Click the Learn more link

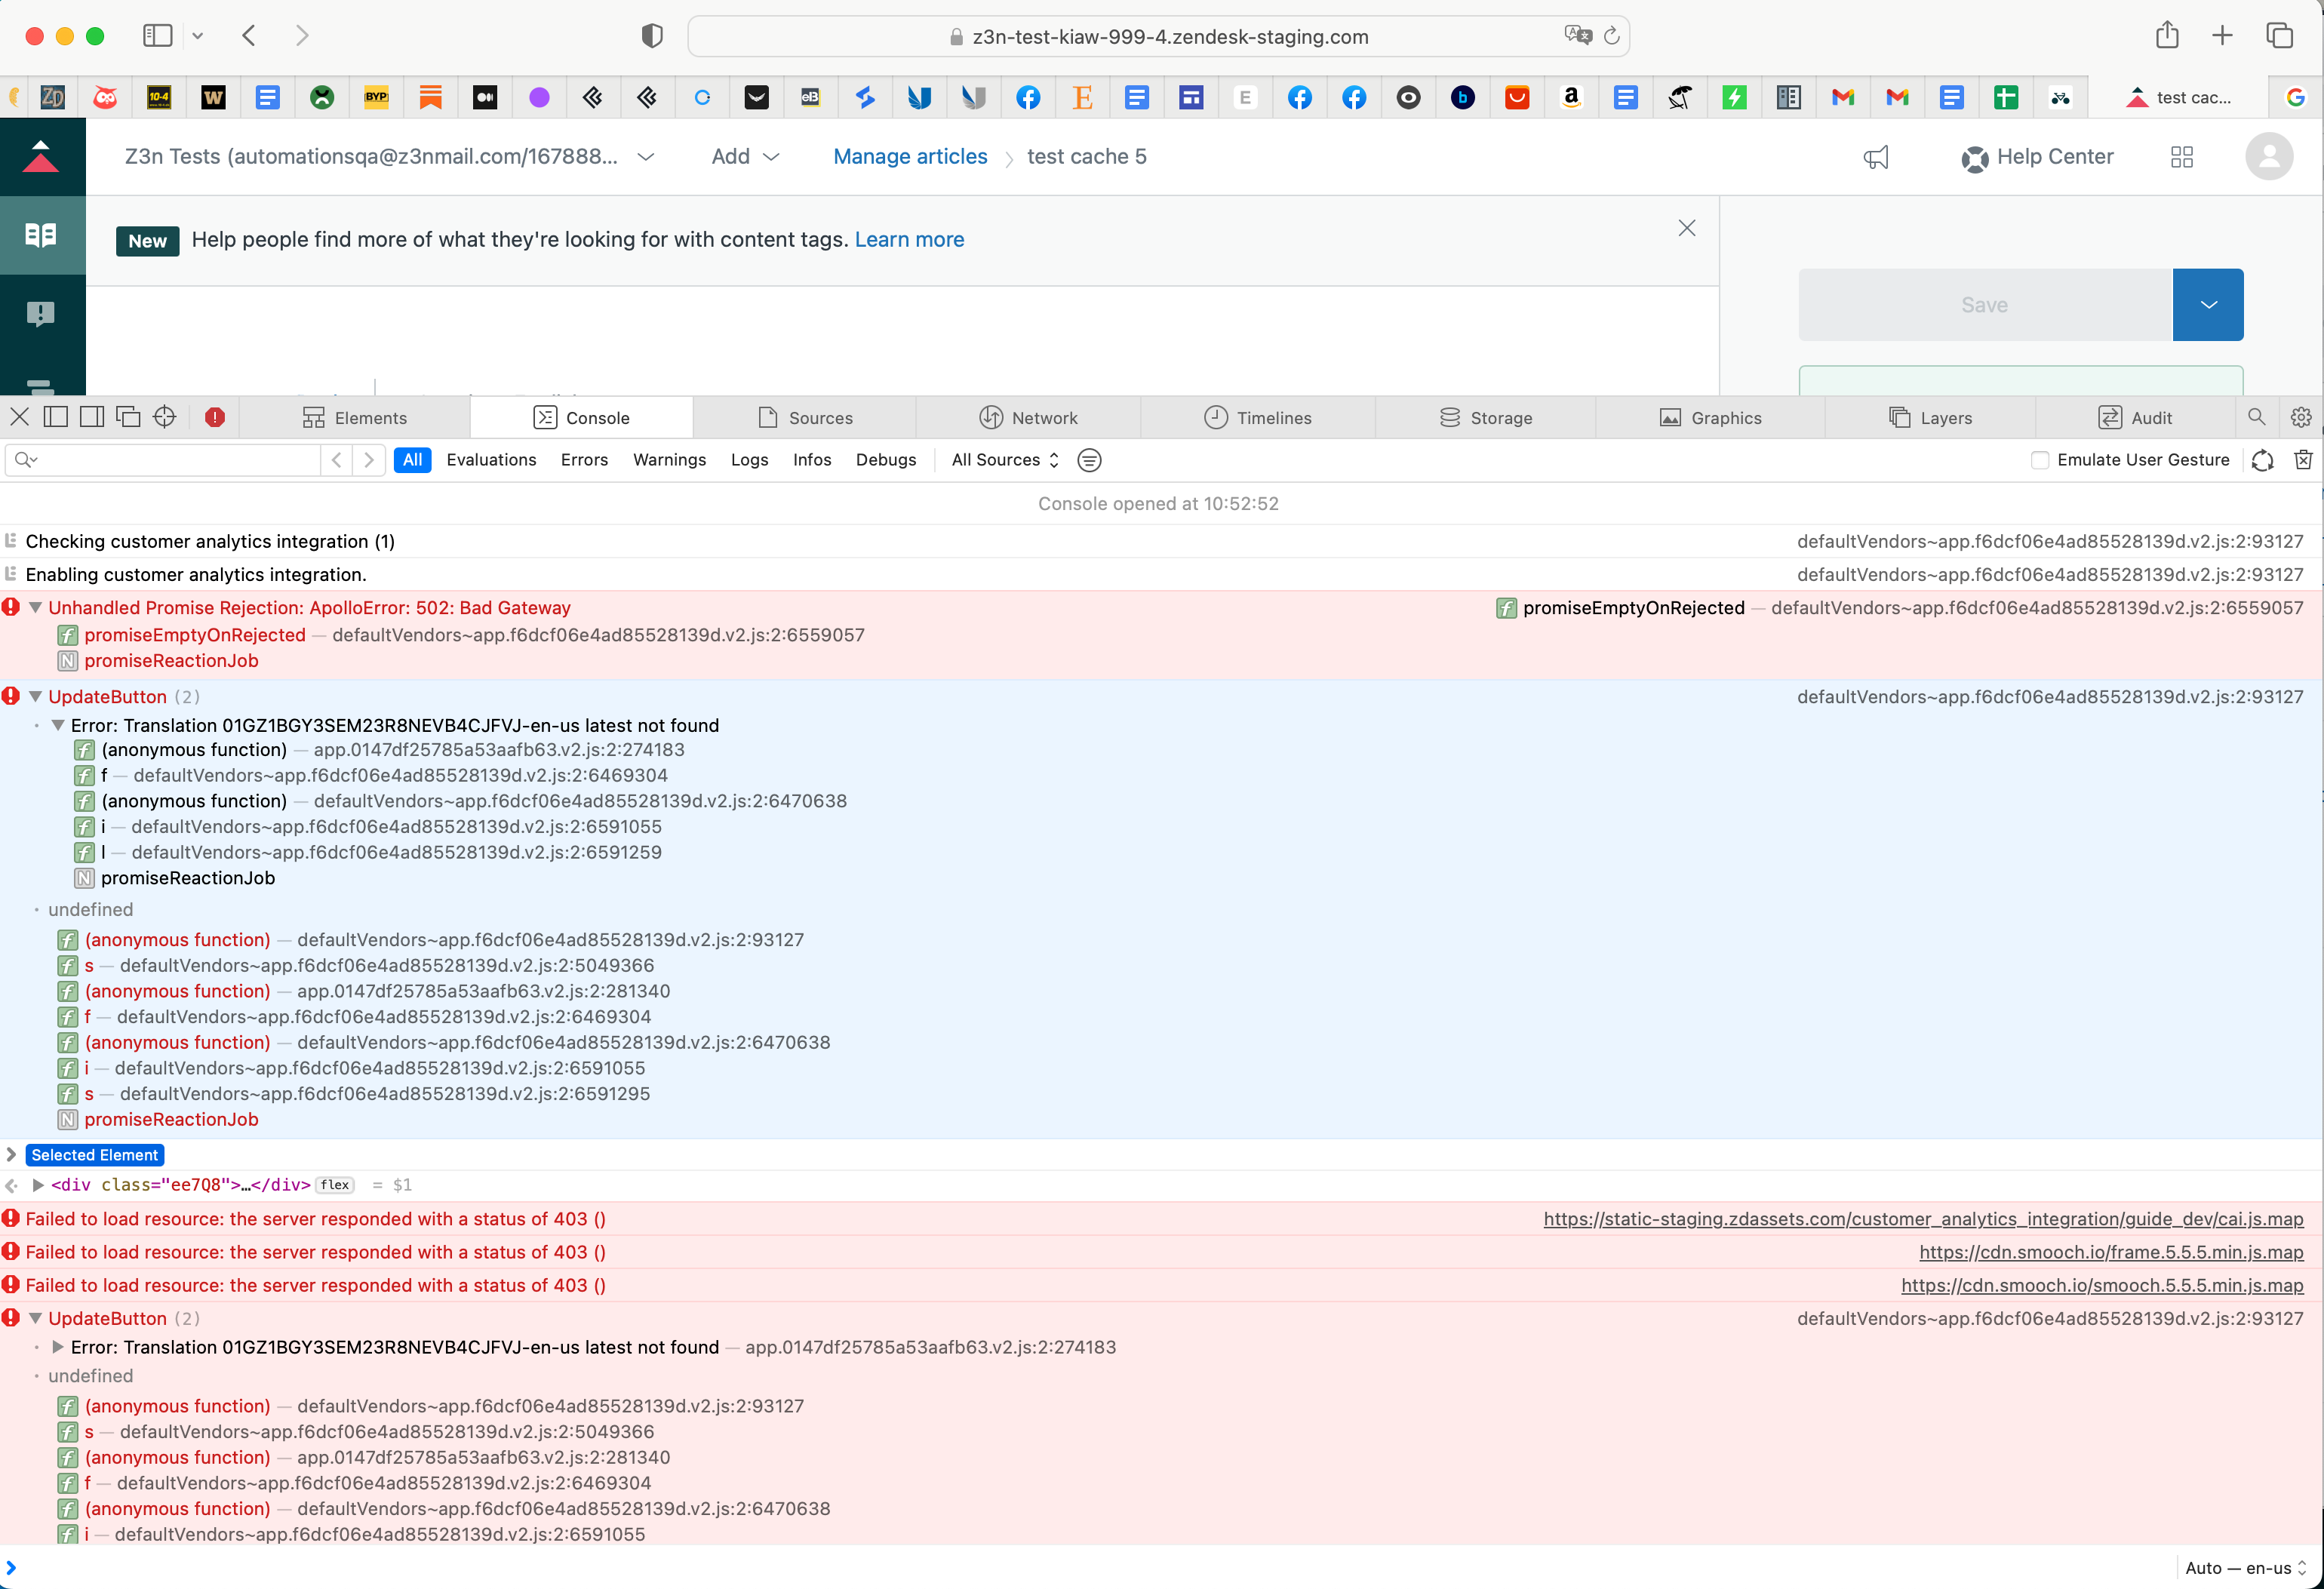(909, 240)
